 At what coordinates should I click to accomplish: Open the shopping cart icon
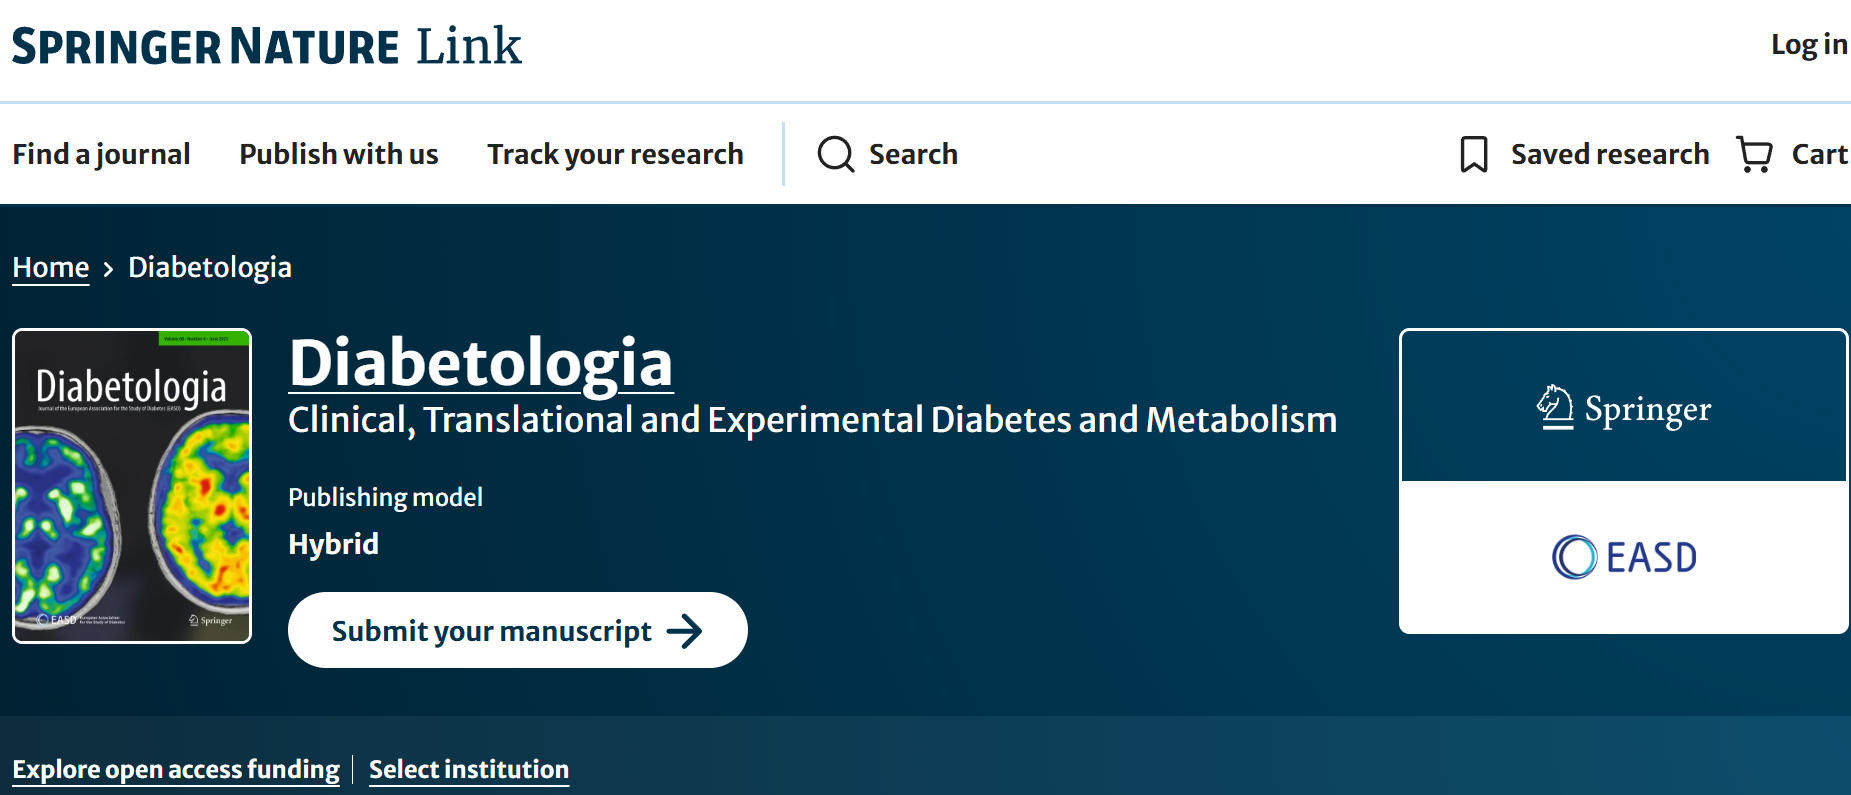coord(1754,154)
